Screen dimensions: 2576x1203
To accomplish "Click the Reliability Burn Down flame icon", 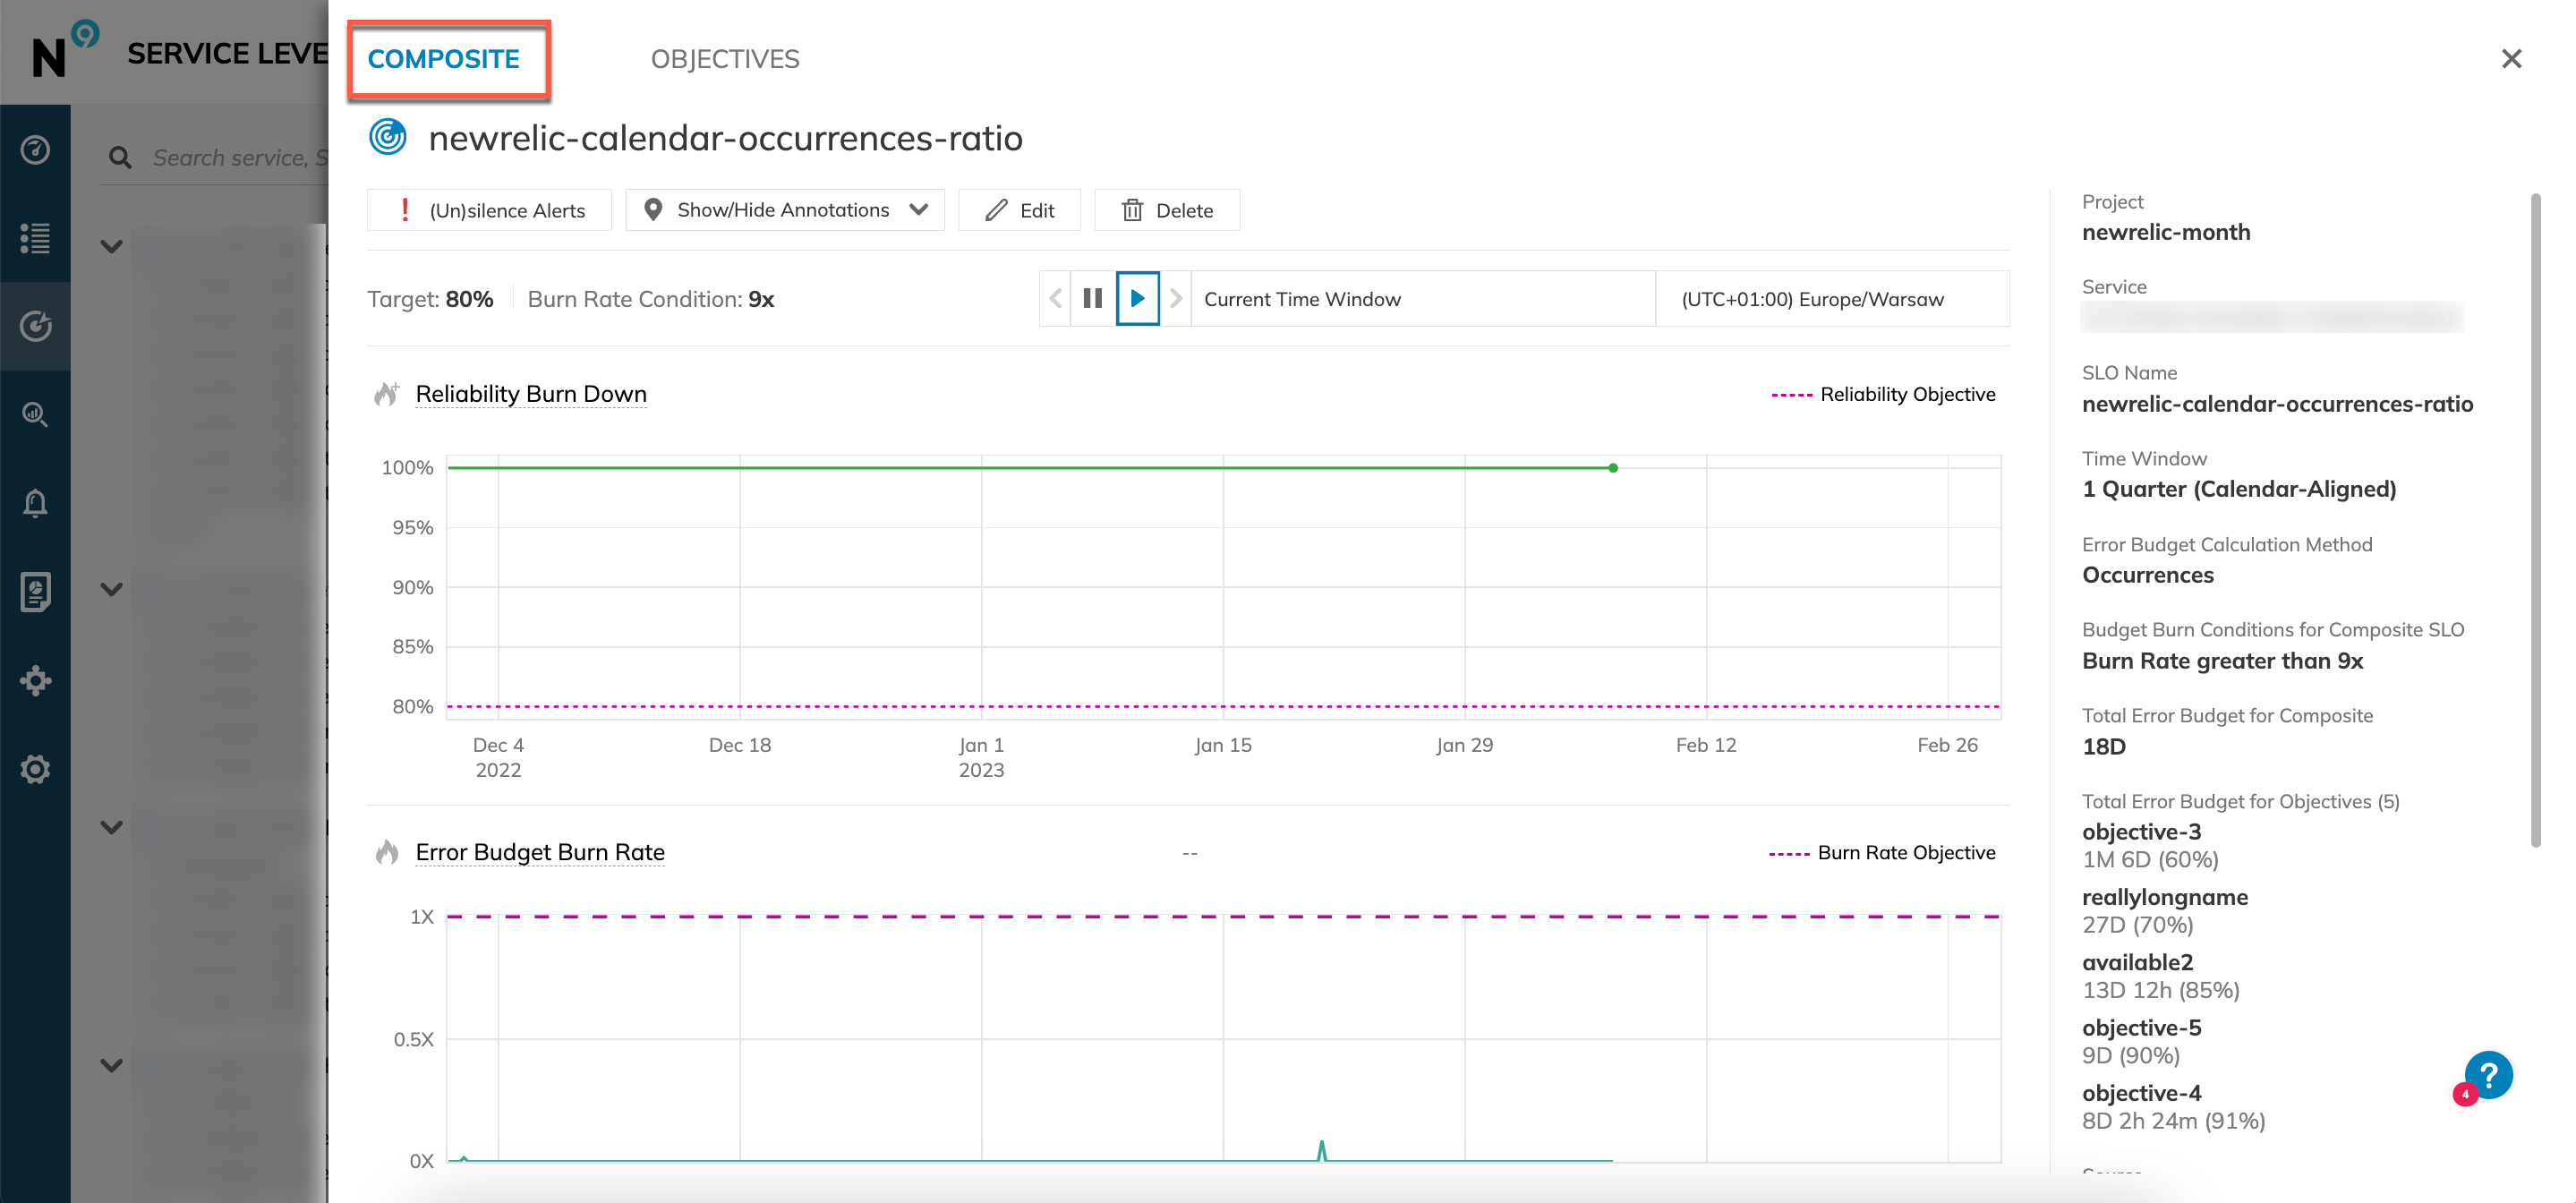I will pyautogui.click(x=387, y=394).
